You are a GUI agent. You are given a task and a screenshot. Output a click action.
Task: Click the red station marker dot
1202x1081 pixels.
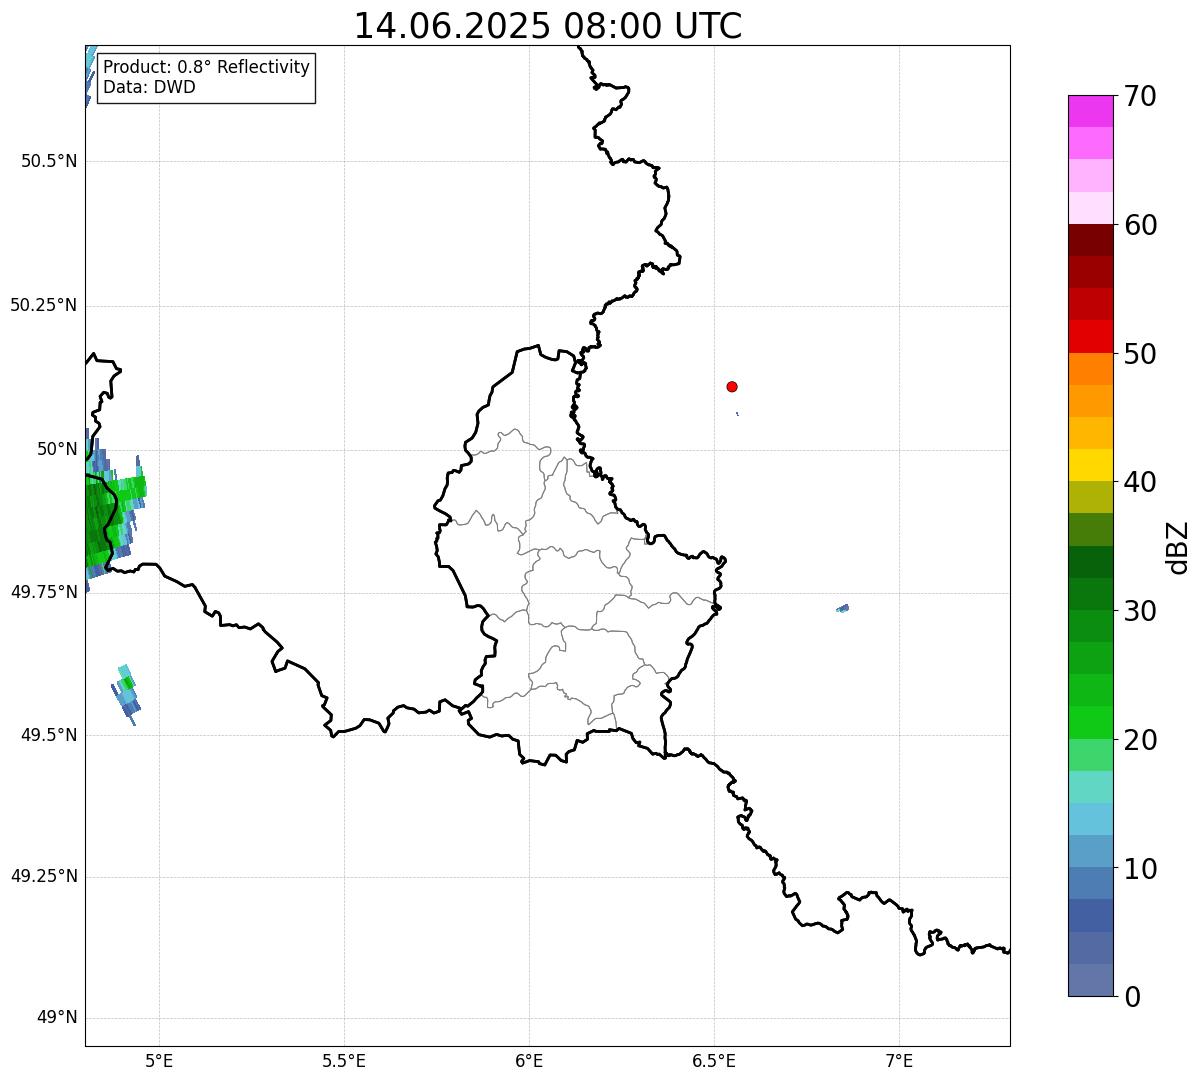[x=732, y=386]
